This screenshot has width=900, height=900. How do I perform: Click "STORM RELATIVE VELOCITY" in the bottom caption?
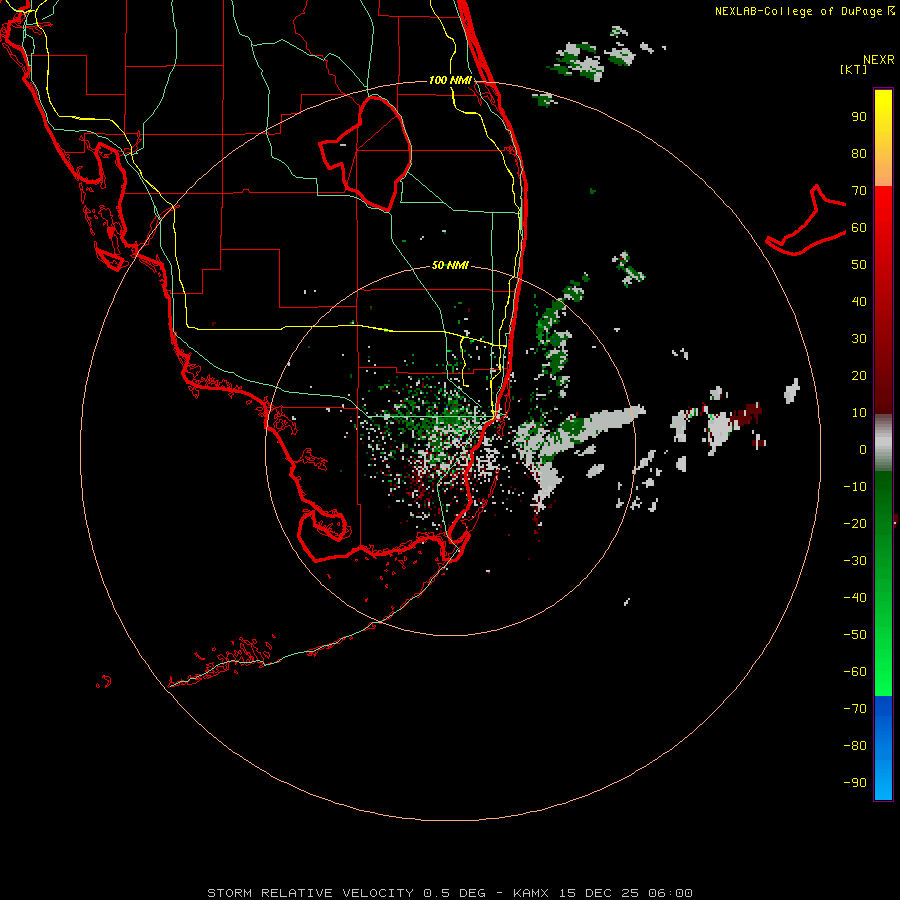tap(310, 893)
